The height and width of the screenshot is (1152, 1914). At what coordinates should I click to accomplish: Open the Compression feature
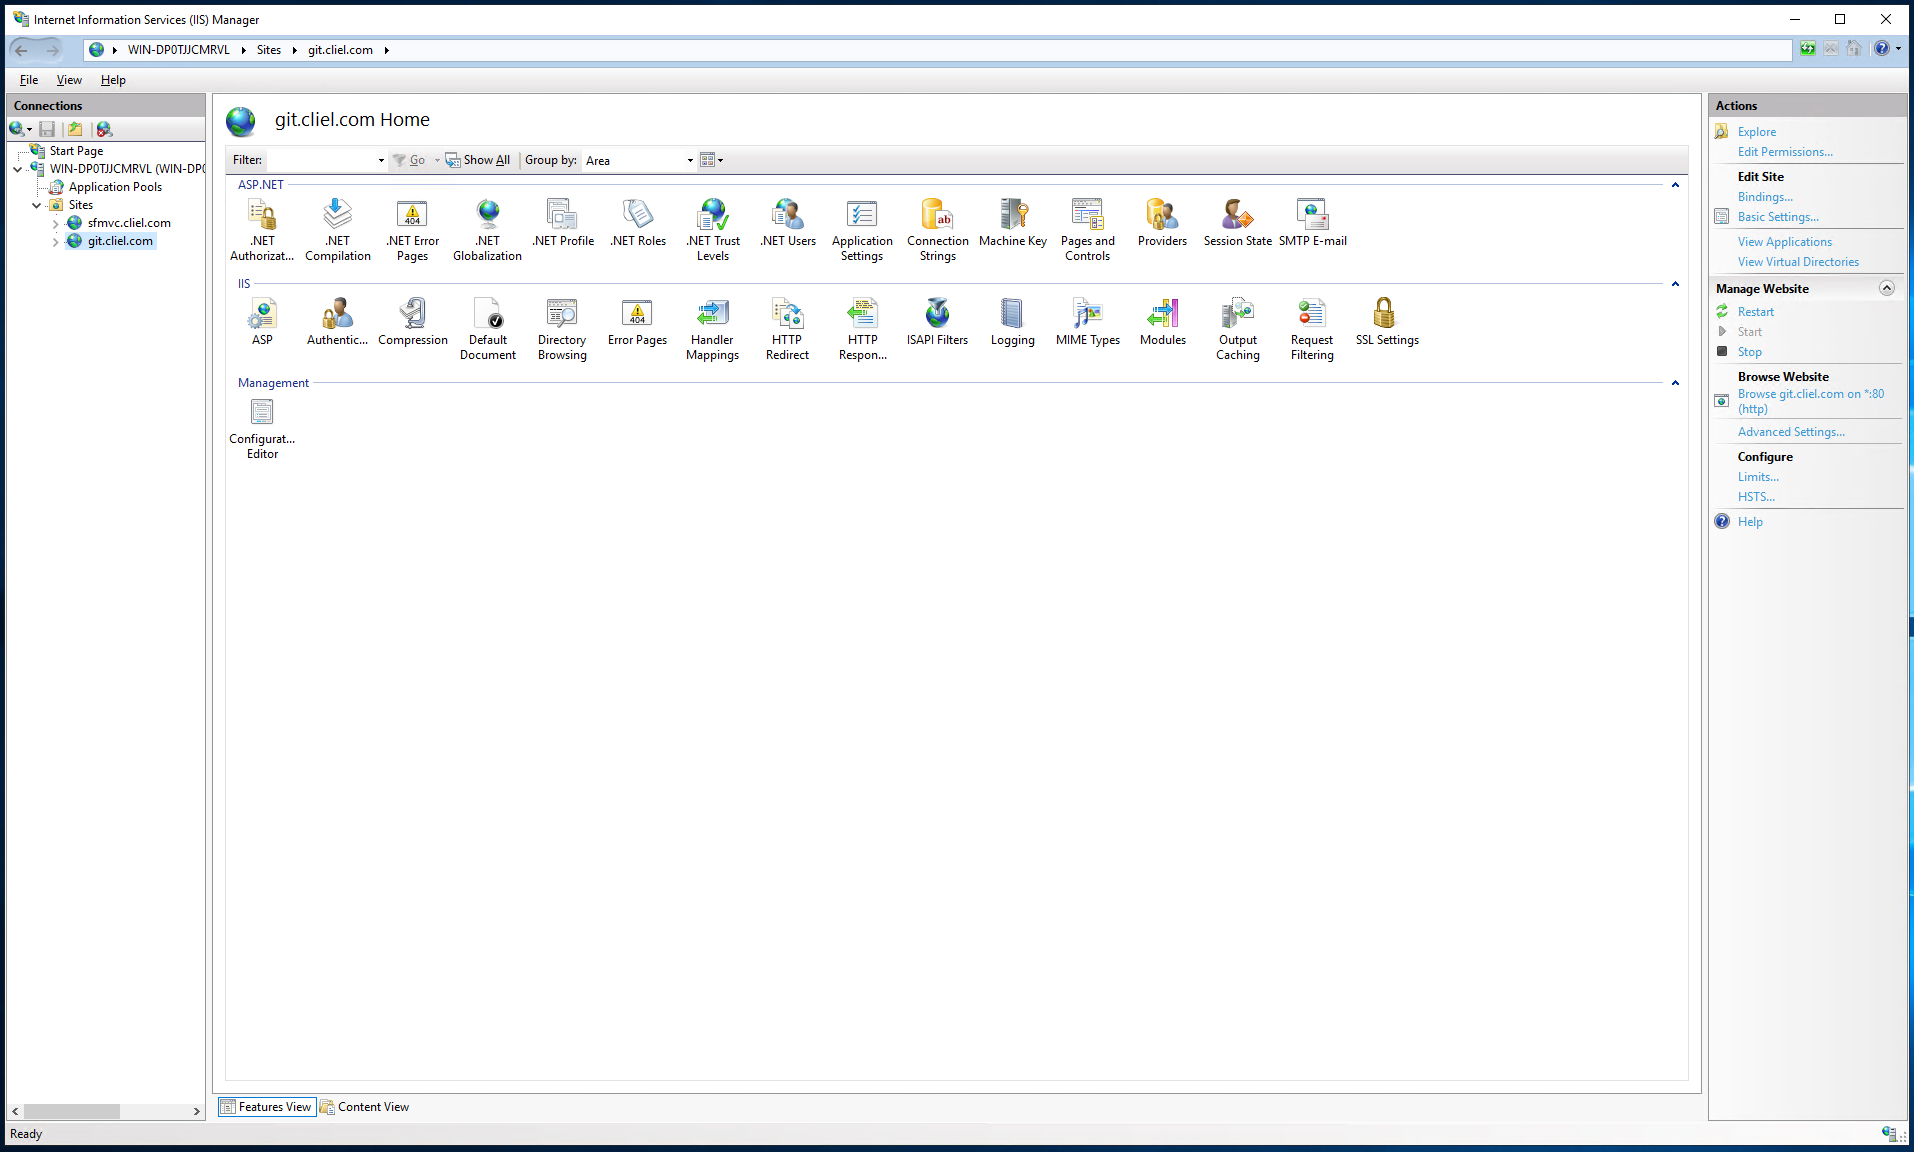click(413, 321)
